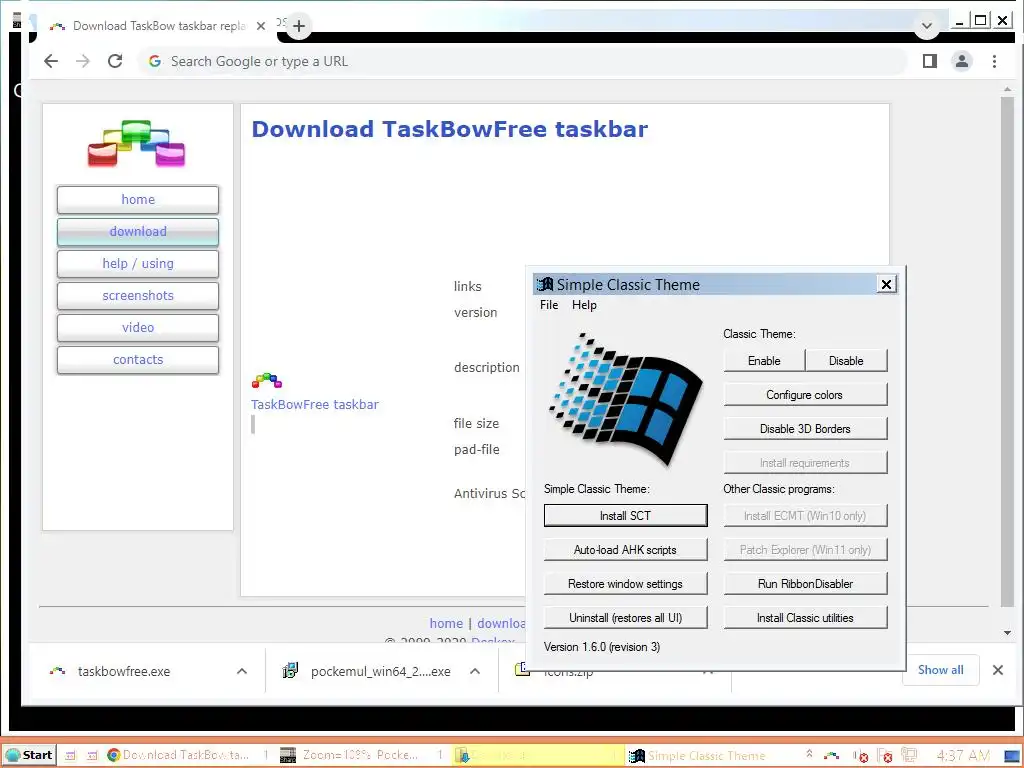Open the Chrome three-dot menu
1024x768 pixels.
pyautogui.click(x=994, y=61)
